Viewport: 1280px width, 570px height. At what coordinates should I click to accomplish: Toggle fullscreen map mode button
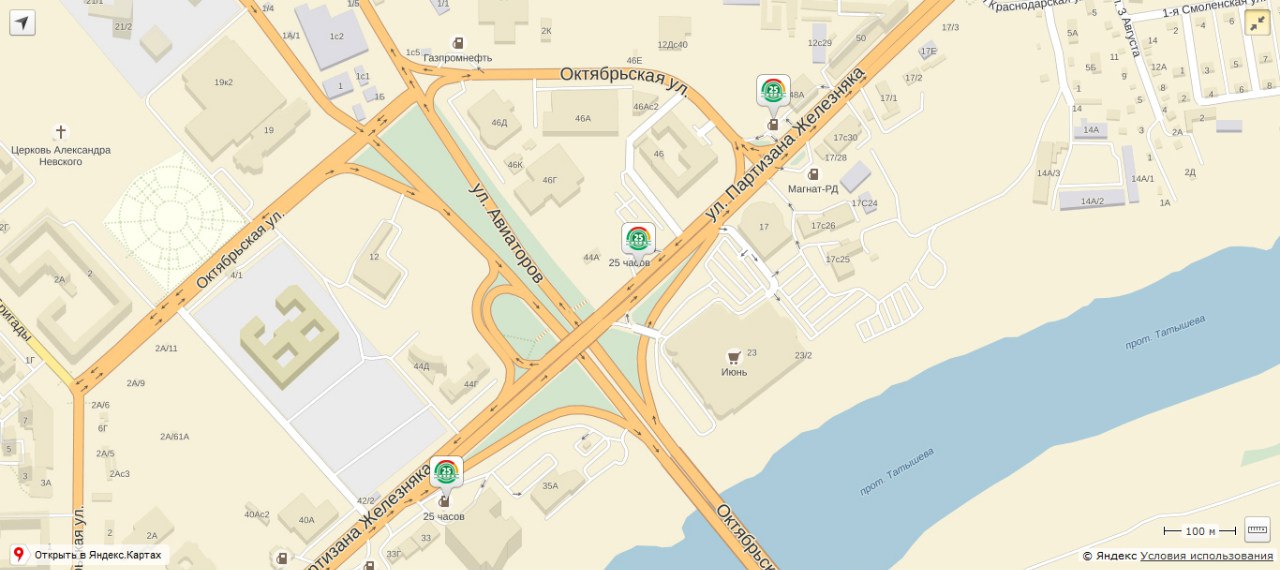tap(1257, 23)
